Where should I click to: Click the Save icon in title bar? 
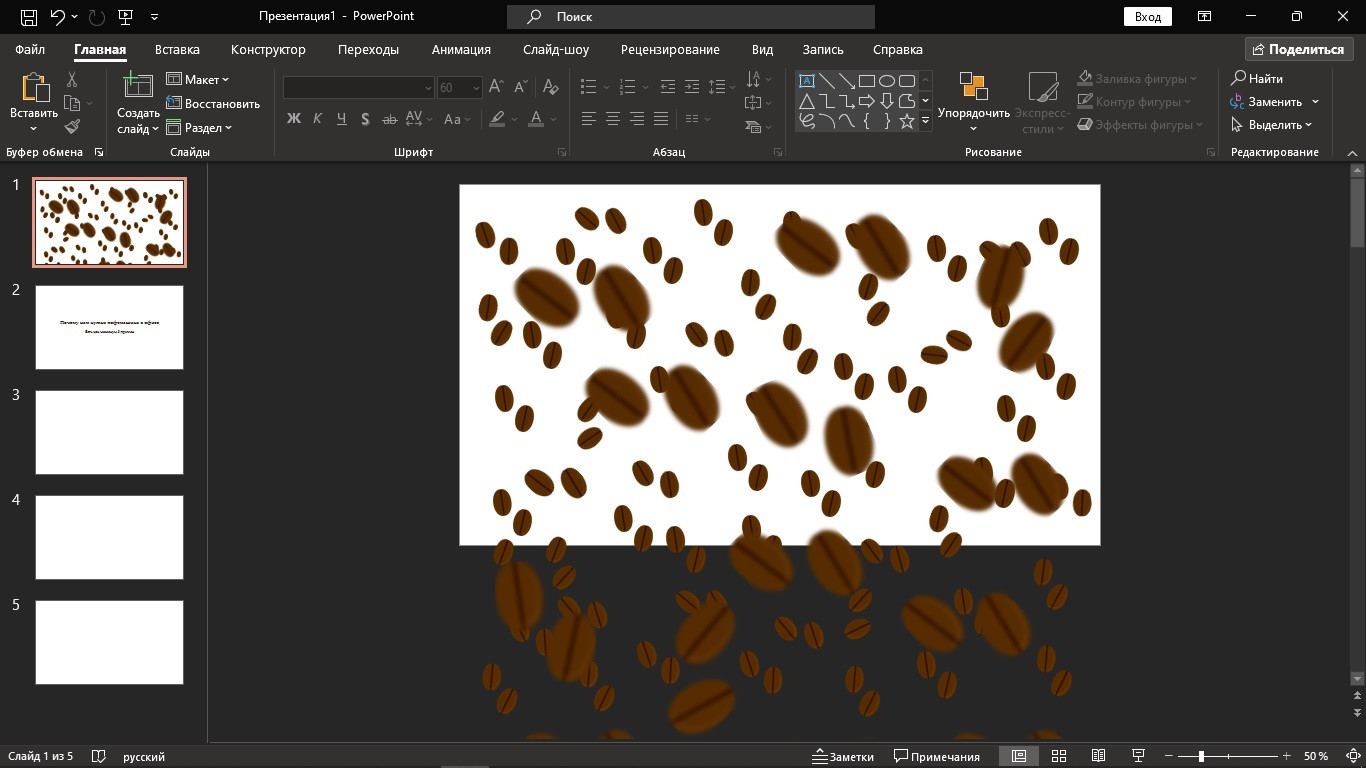point(29,17)
